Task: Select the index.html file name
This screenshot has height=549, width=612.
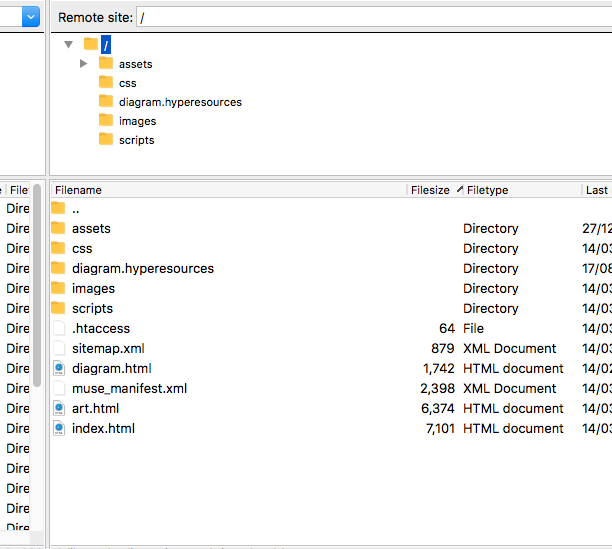Action: click(x=103, y=428)
